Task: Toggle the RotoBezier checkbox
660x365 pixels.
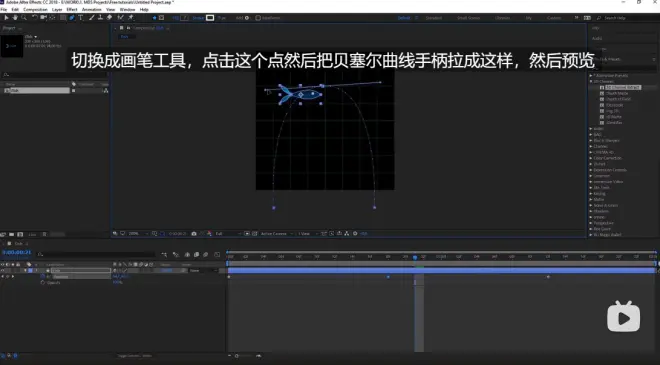Action: coord(258,18)
